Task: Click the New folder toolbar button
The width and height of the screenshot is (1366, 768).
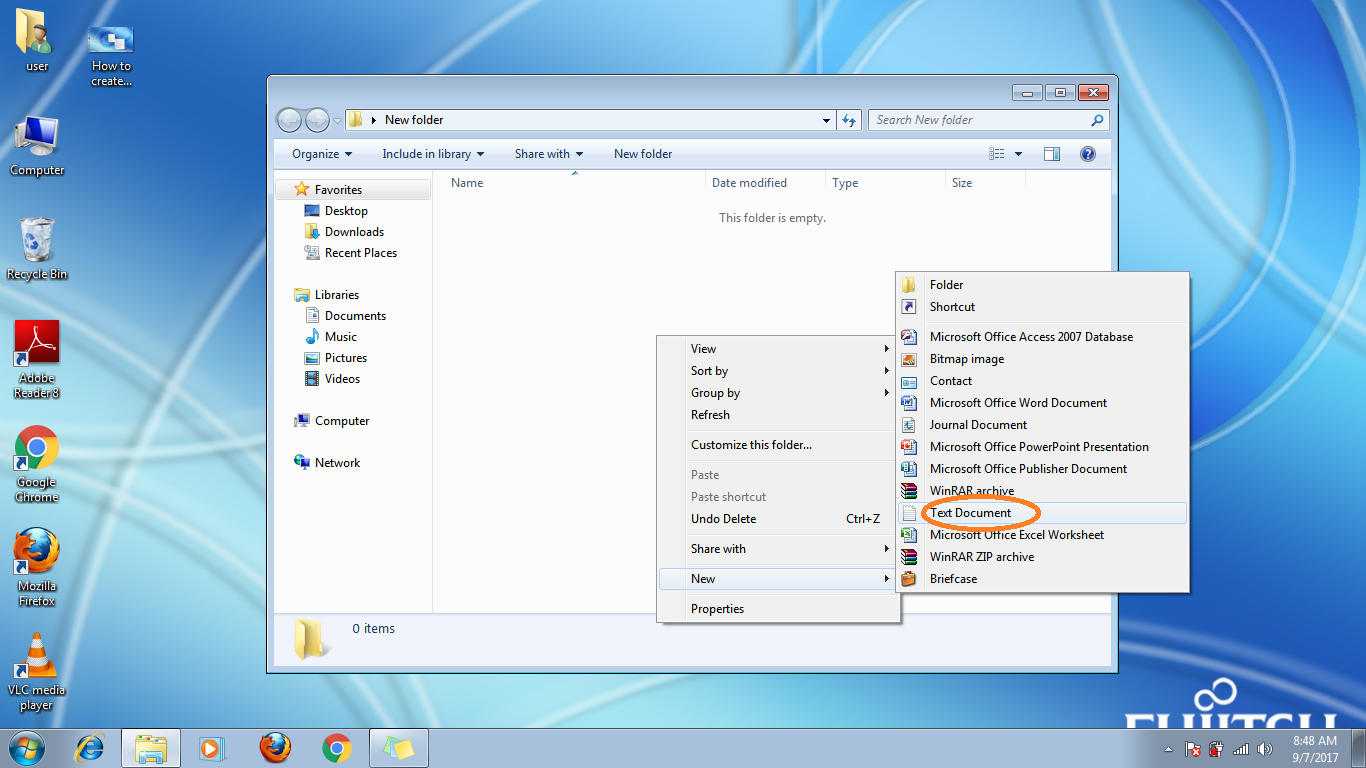Action: [643, 154]
